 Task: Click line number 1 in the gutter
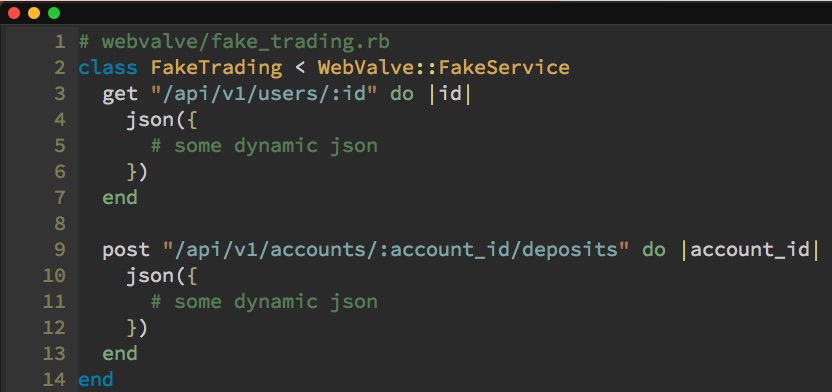(x=59, y=41)
